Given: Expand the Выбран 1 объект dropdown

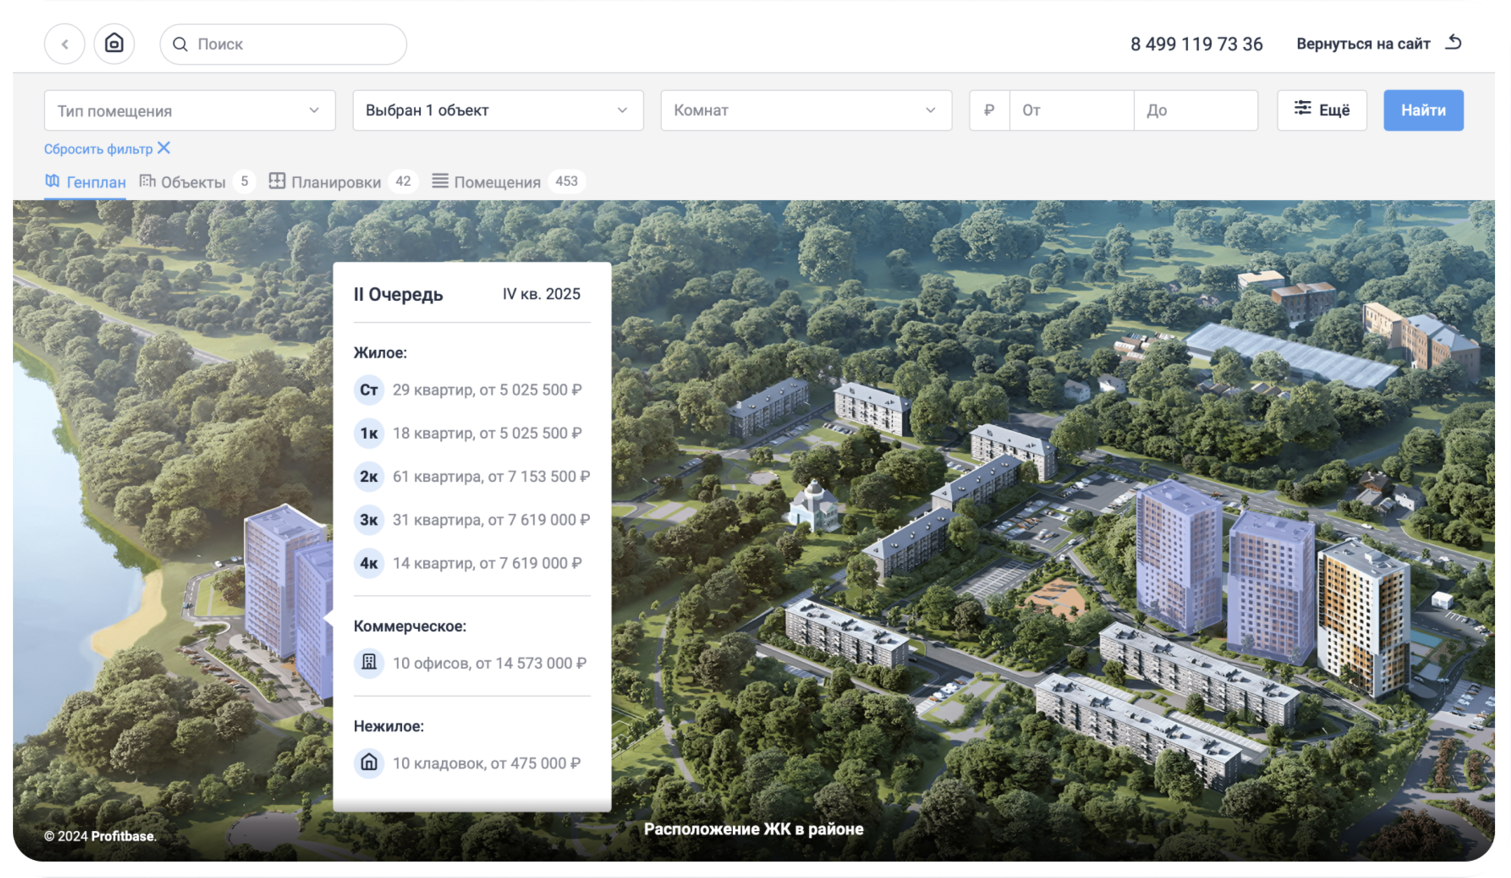Looking at the screenshot, I should click(x=497, y=110).
